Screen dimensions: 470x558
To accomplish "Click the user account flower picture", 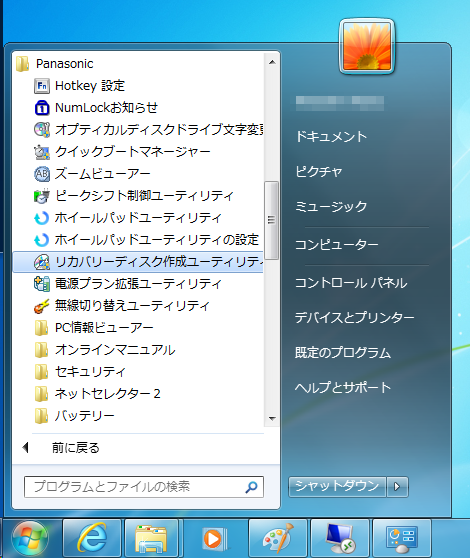I will (367, 47).
